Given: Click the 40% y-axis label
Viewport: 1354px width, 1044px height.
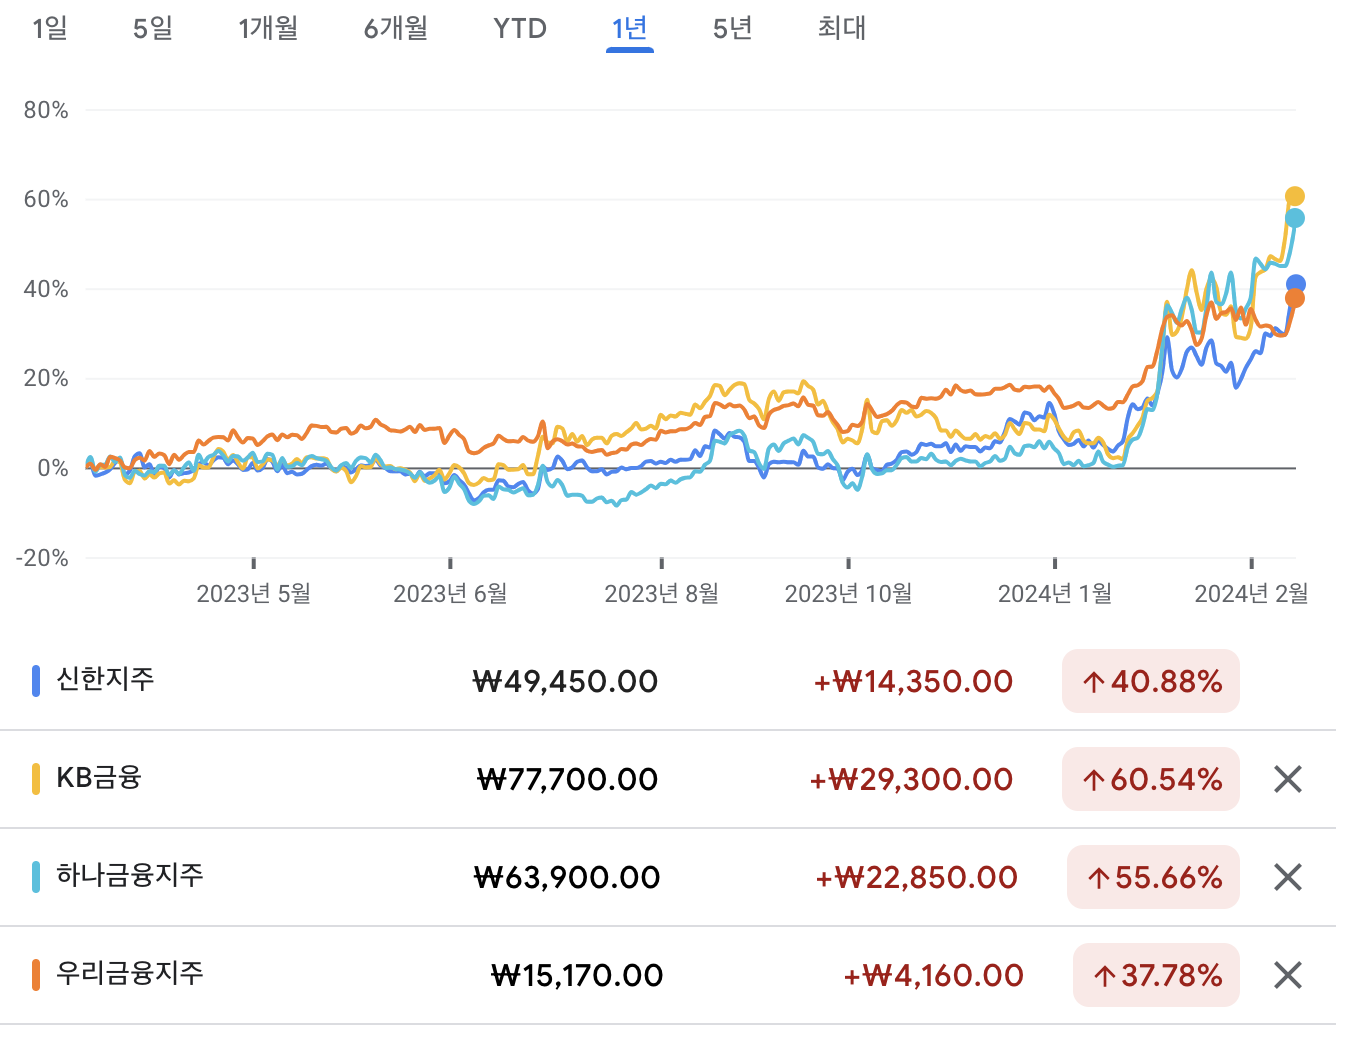Looking at the screenshot, I should coord(46,289).
